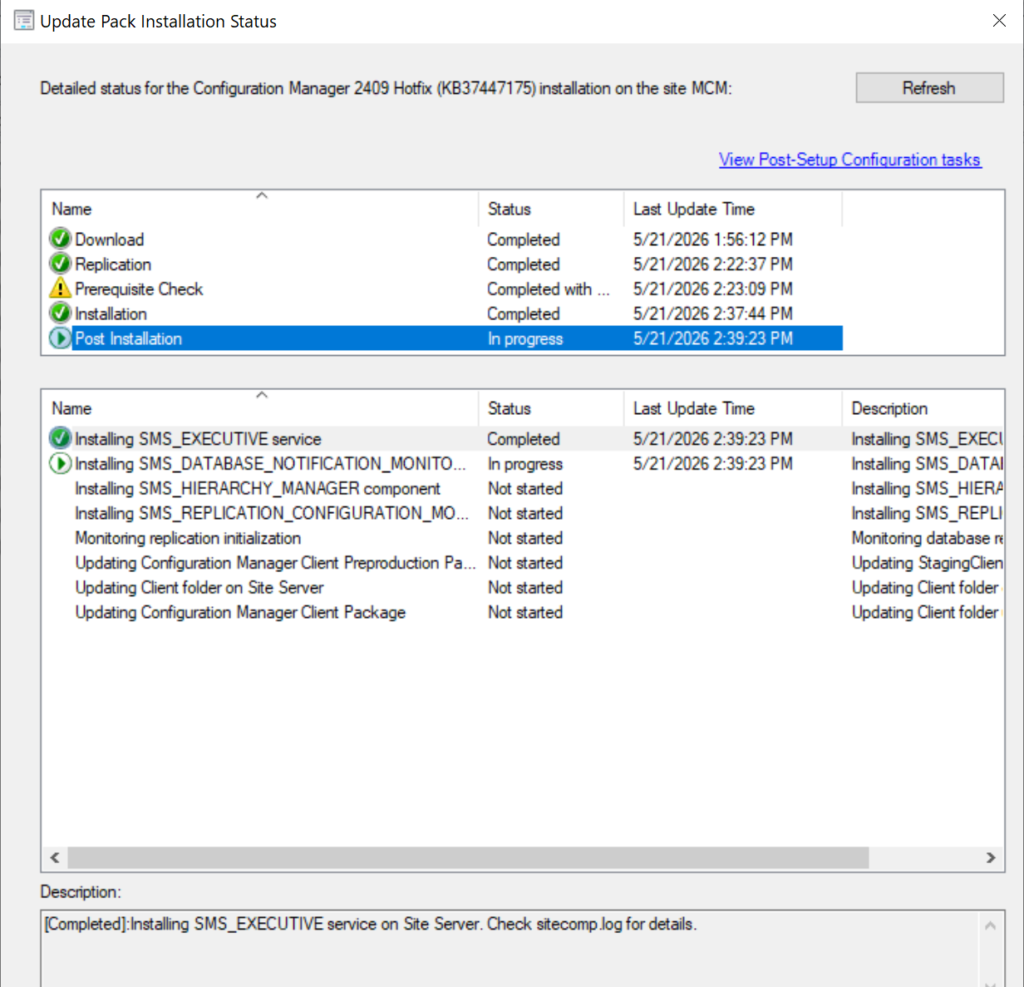
Task: Click horizontal scrollbar right arrow in lower list
Action: pos(991,858)
